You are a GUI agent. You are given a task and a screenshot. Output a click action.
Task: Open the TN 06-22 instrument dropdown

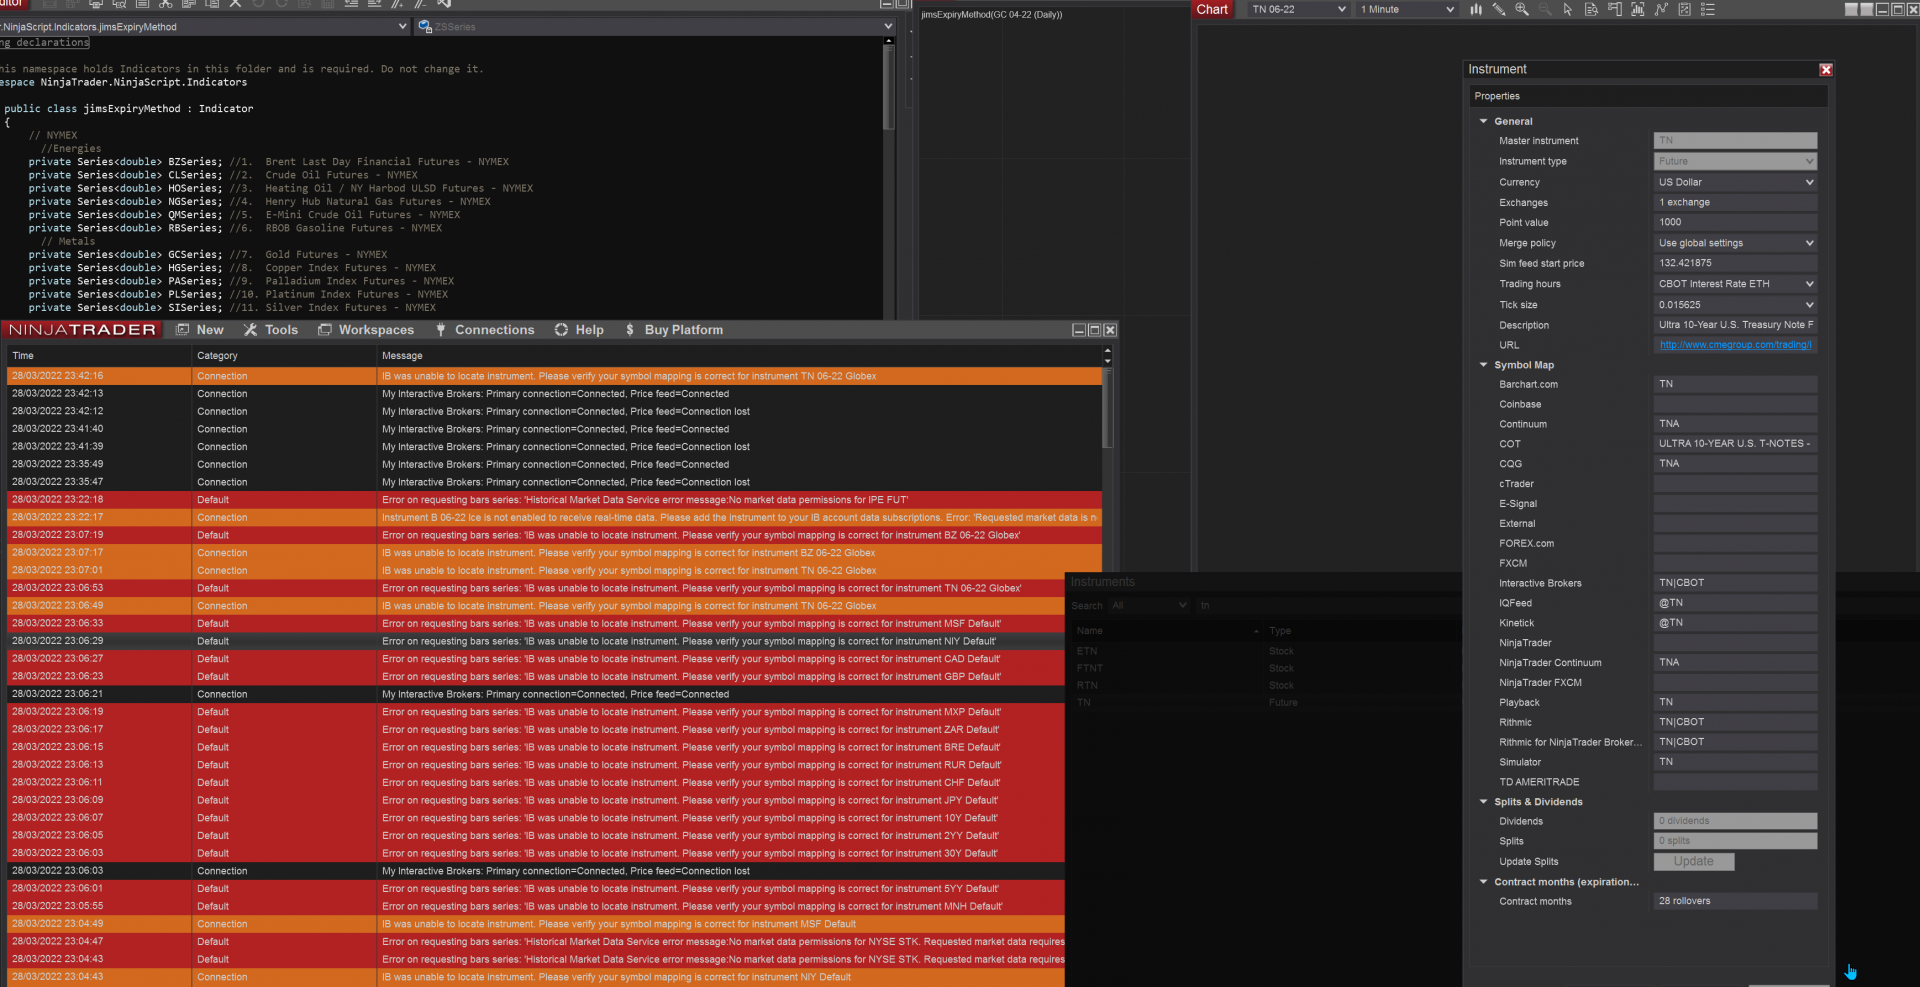[x=1299, y=9]
